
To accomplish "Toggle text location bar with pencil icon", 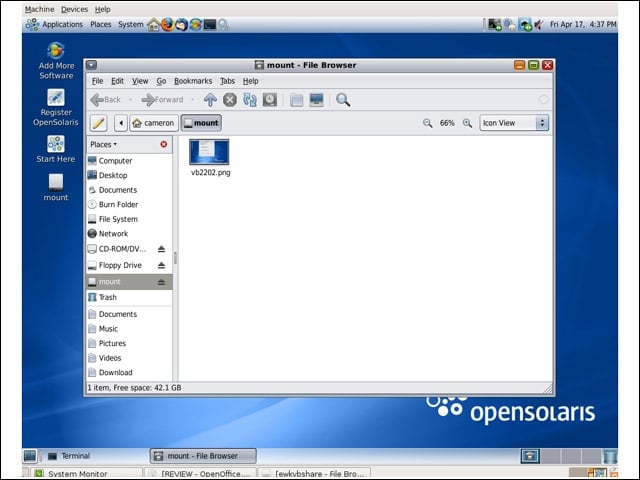I will coord(98,123).
